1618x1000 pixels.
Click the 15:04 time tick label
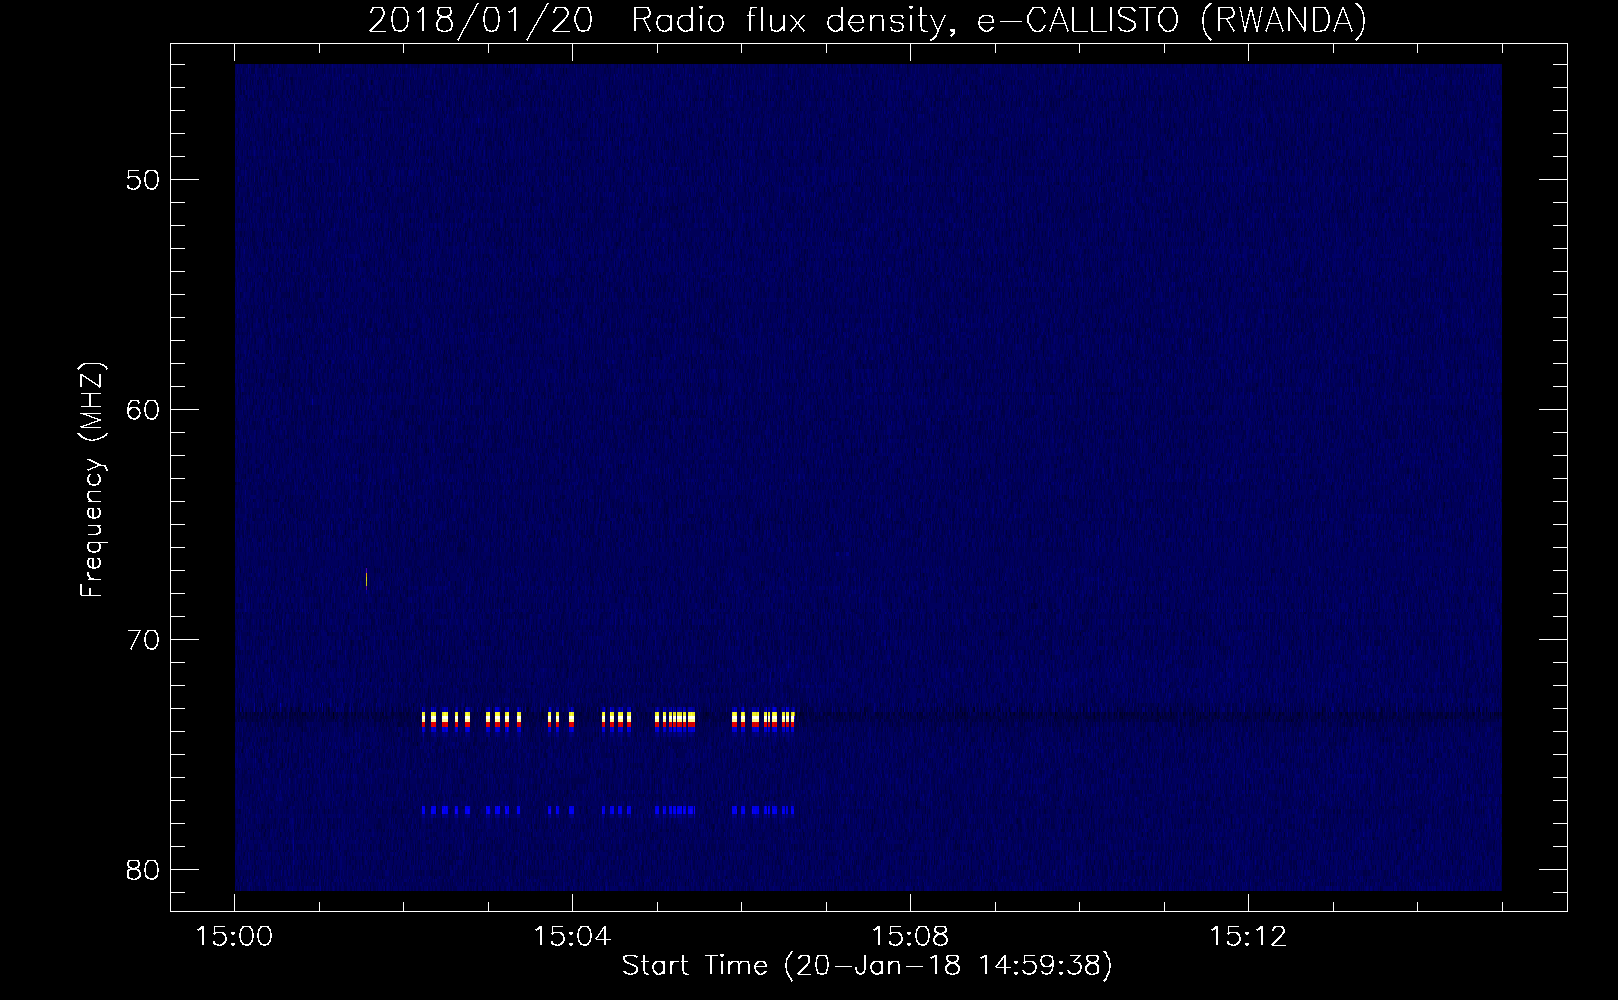[572, 937]
